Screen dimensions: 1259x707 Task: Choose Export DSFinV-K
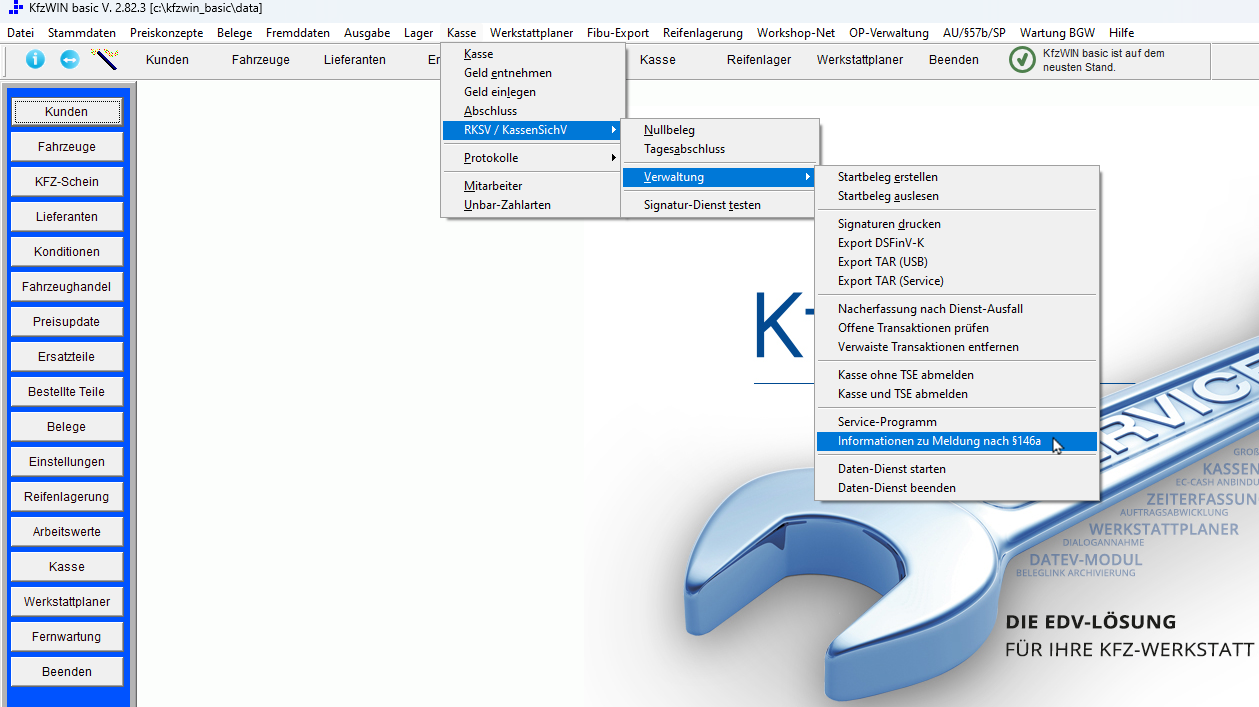pyautogui.click(x=957, y=243)
